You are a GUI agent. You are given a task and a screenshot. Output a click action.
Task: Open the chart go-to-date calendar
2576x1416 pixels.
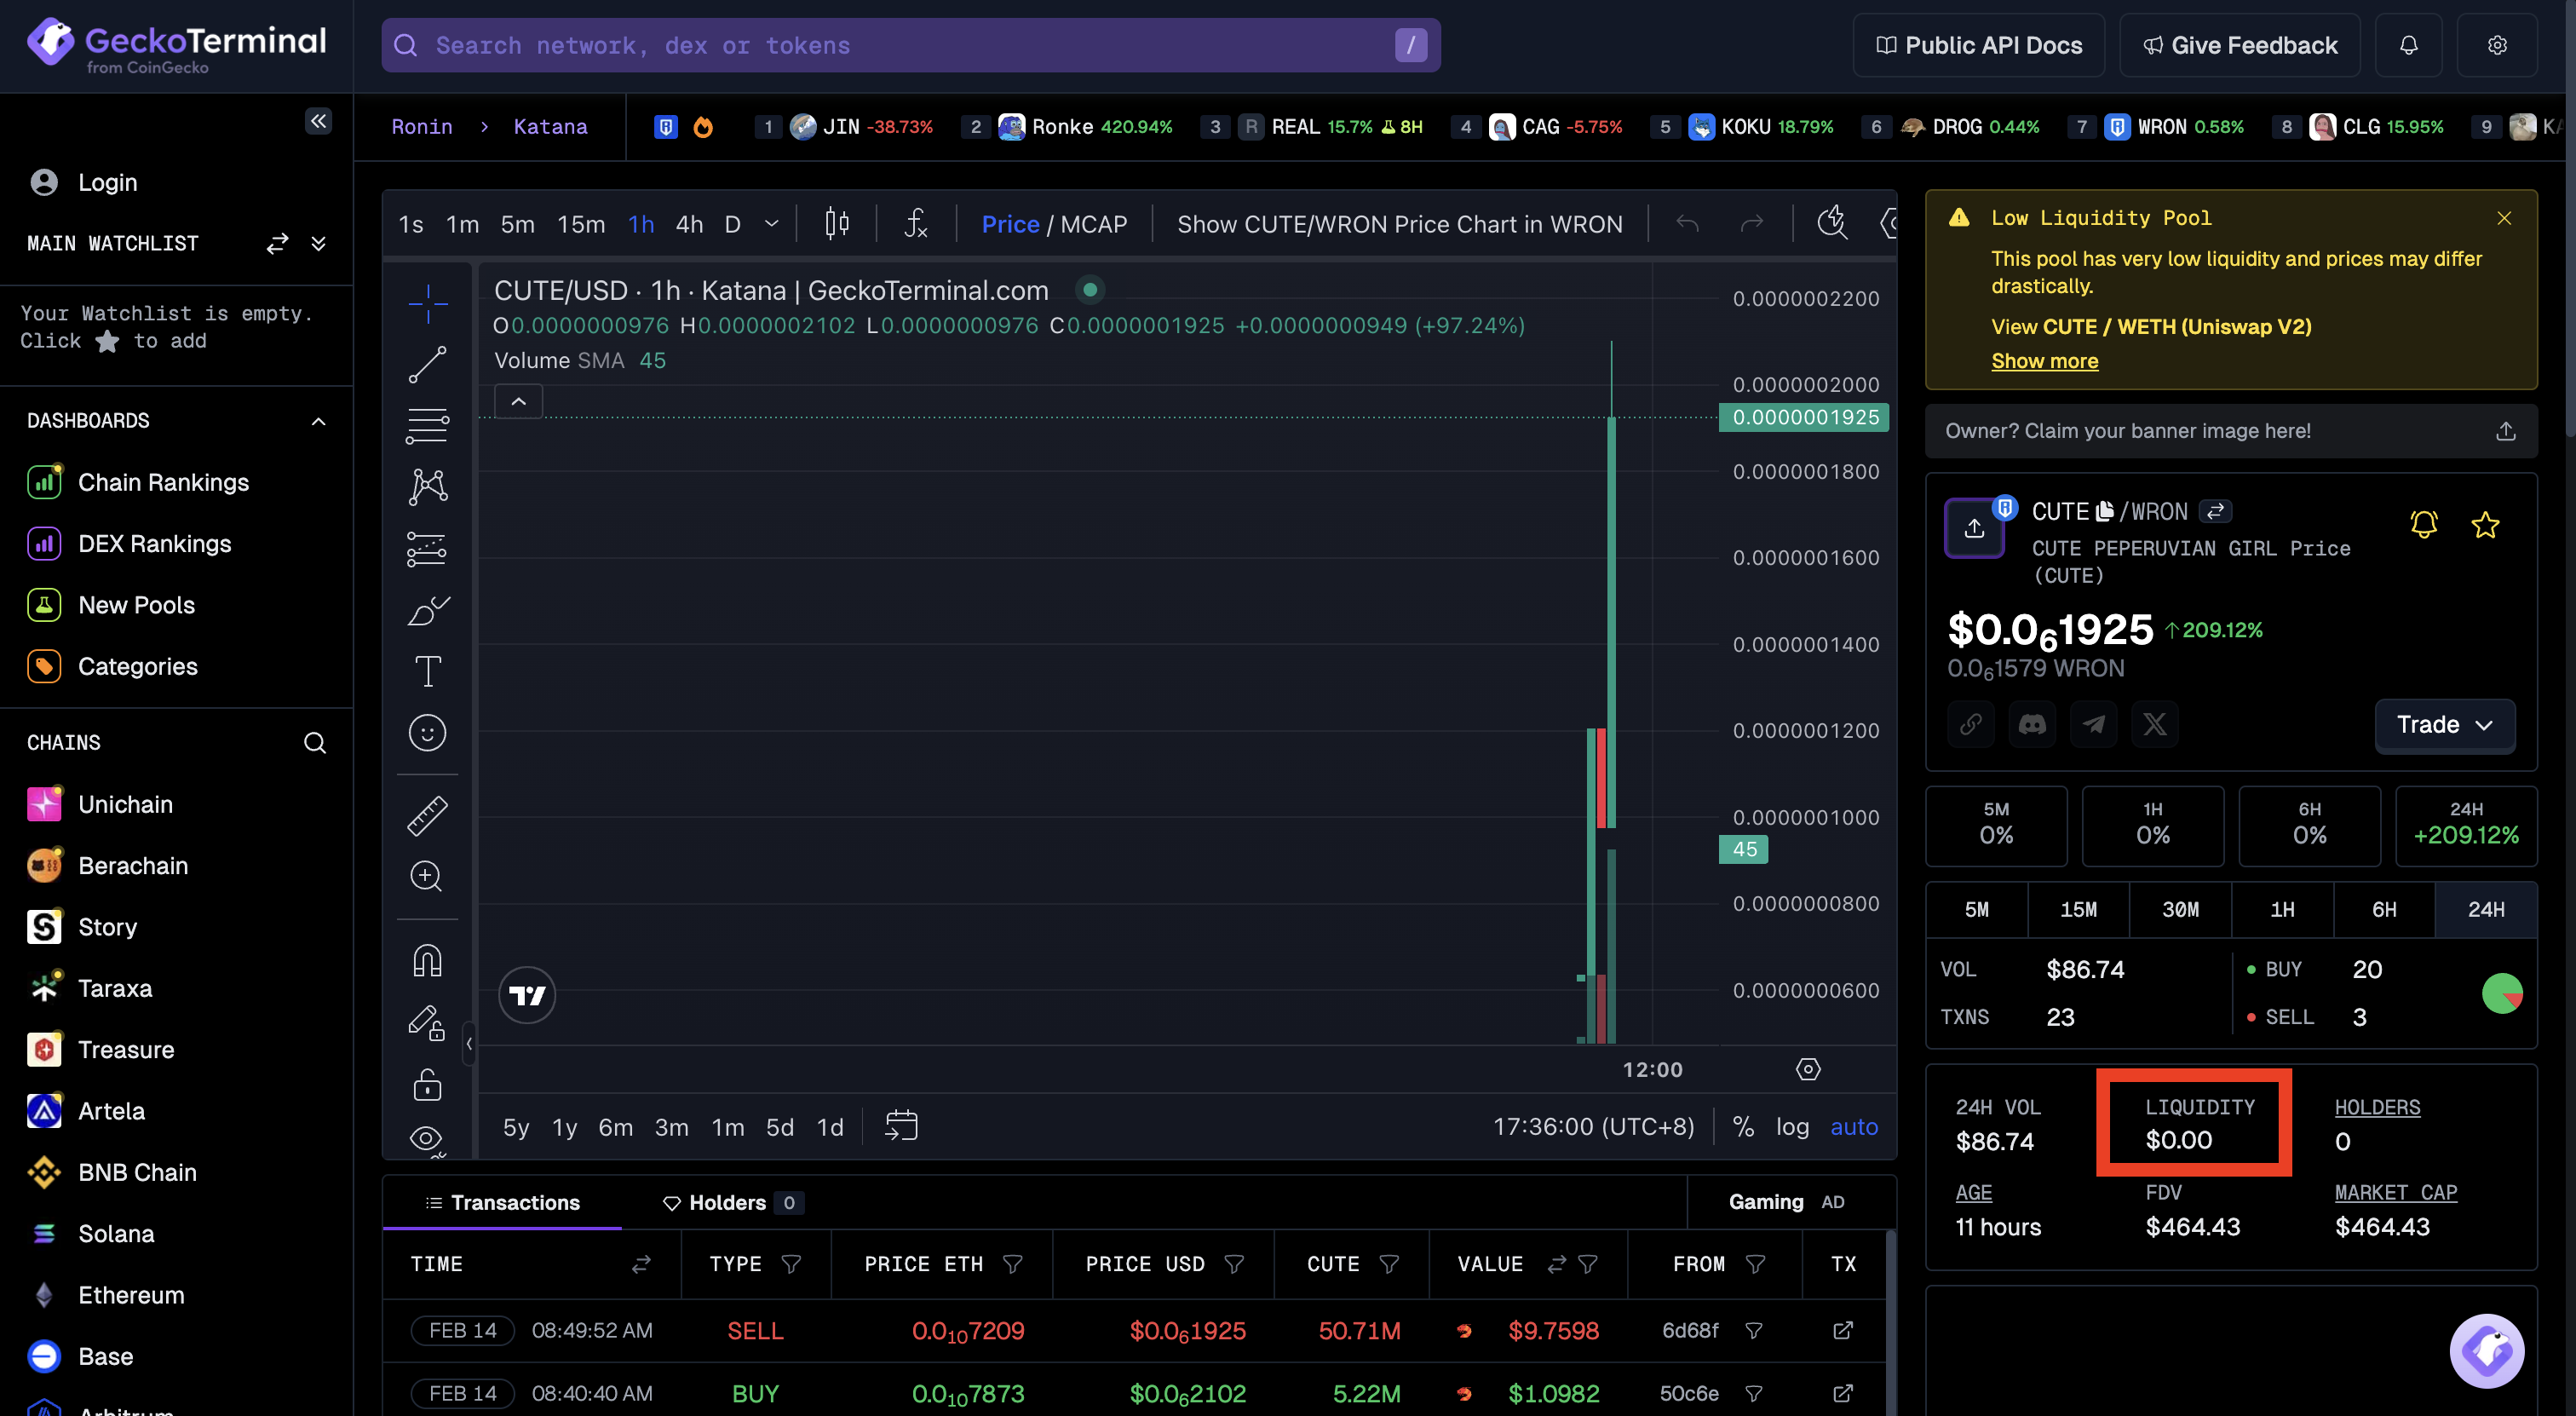901,1126
